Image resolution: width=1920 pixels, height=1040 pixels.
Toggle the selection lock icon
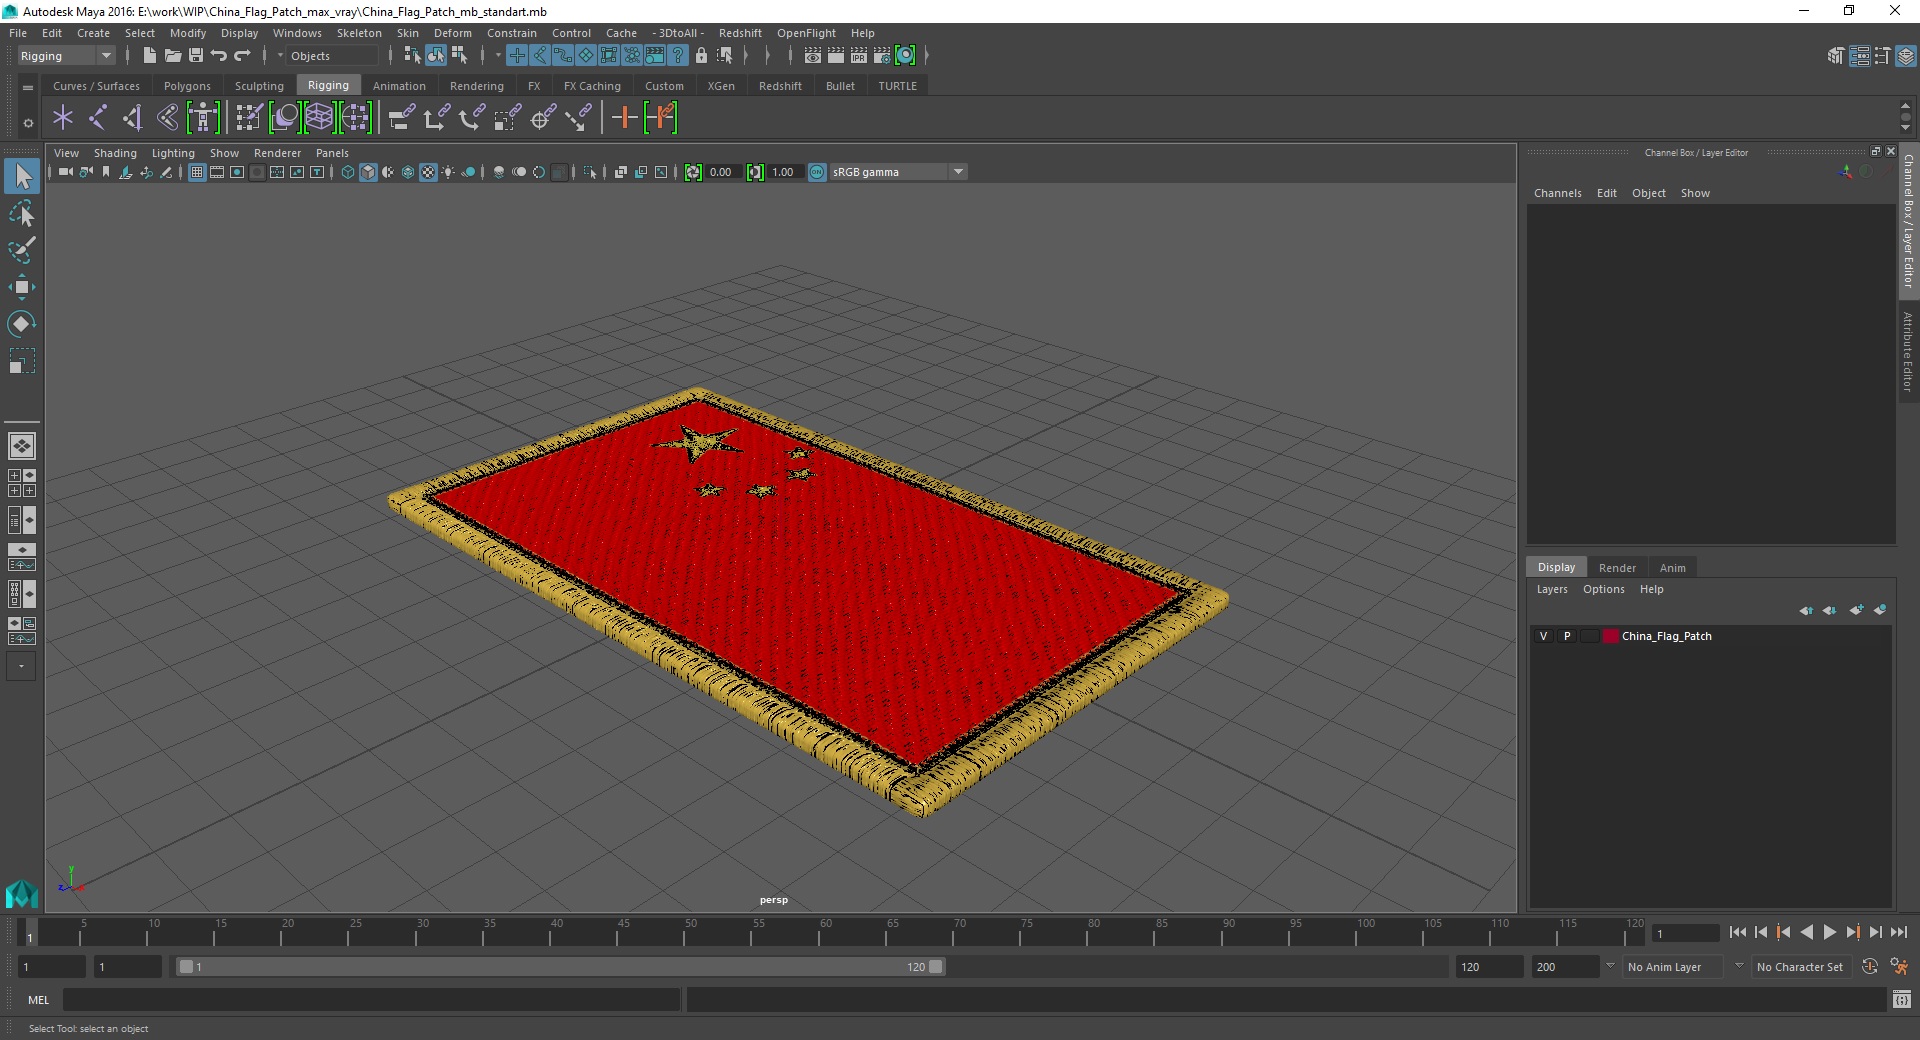point(701,56)
